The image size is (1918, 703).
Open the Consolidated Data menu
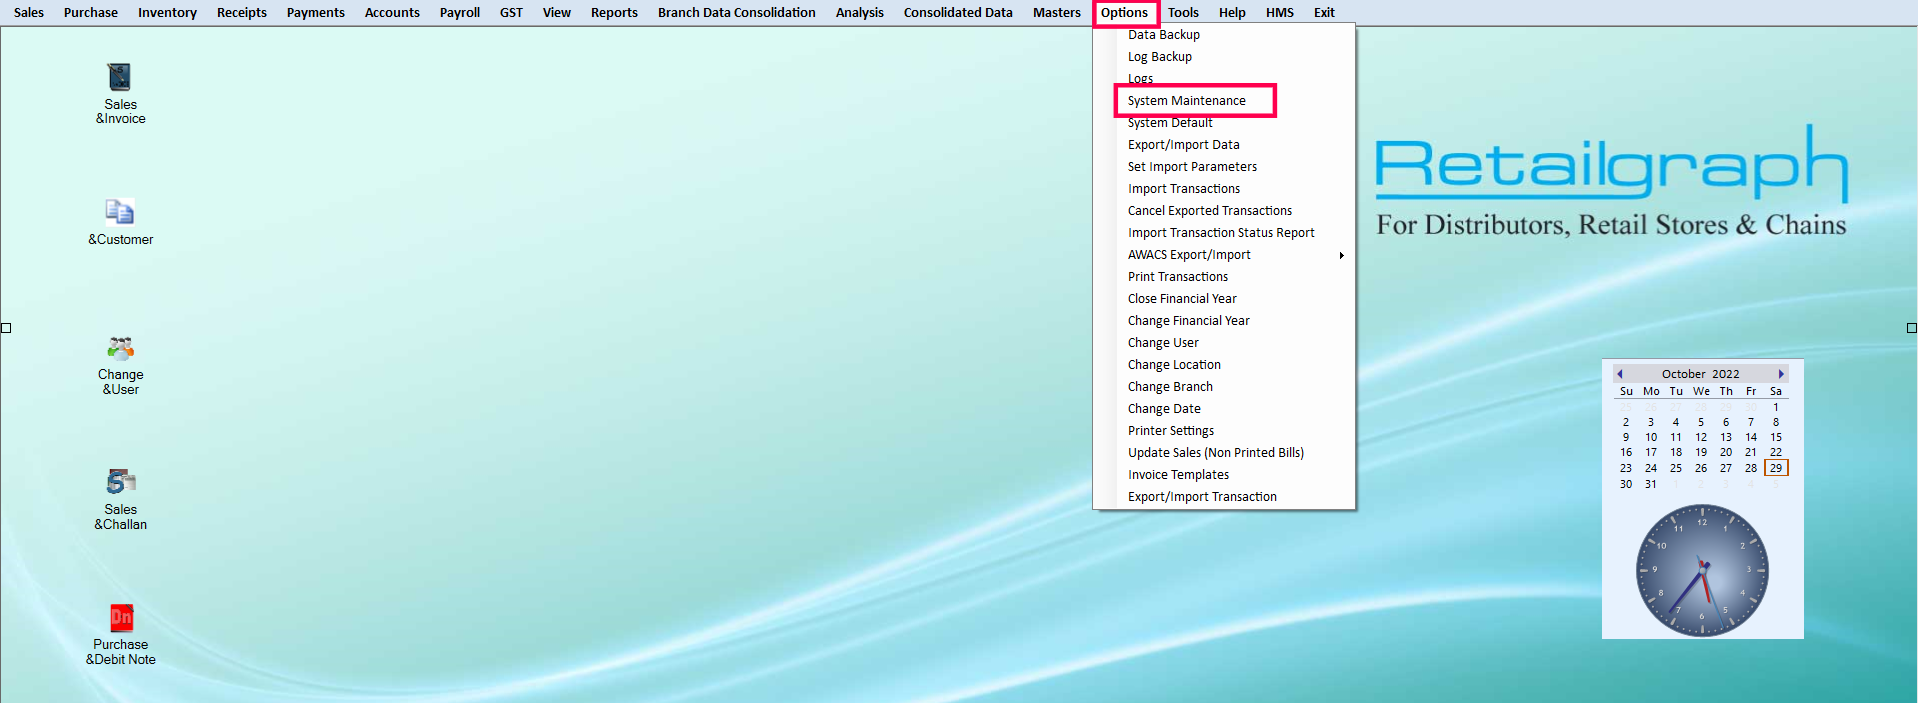(x=958, y=13)
